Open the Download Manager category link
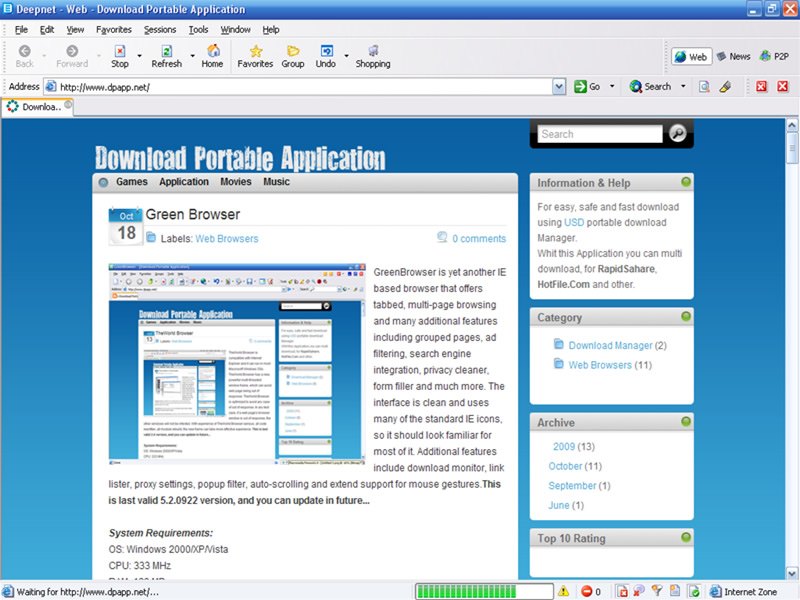The width and height of the screenshot is (800, 600). coord(610,345)
